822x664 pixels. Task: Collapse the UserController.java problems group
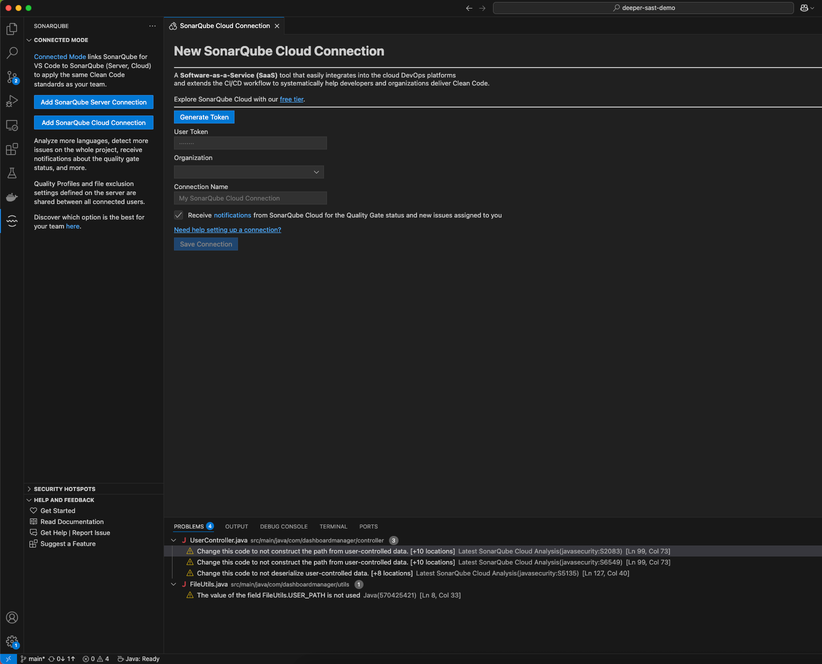[x=174, y=539]
